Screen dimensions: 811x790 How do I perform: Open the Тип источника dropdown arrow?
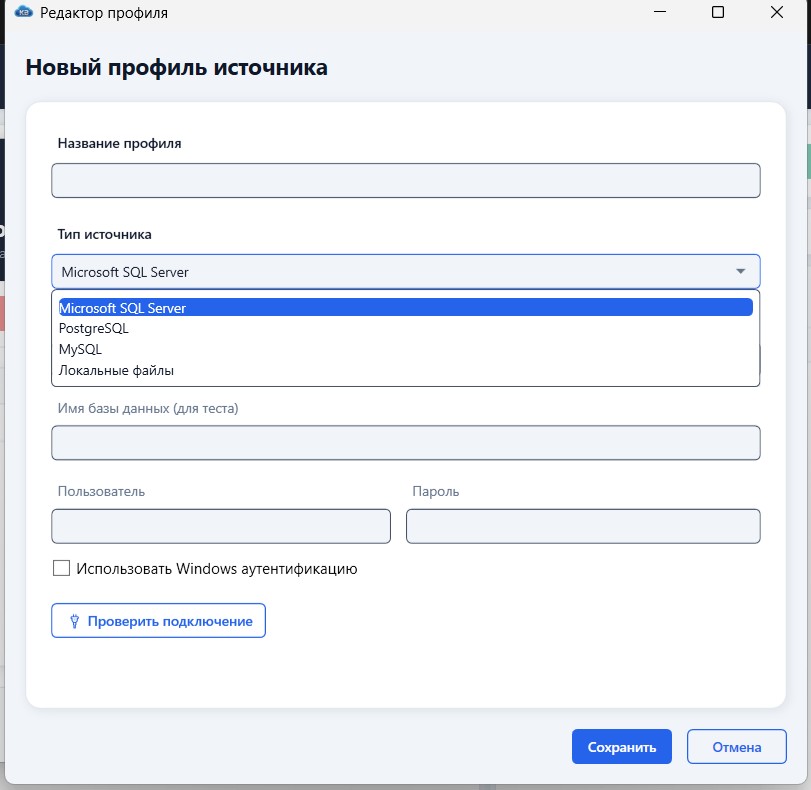(741, 271)
